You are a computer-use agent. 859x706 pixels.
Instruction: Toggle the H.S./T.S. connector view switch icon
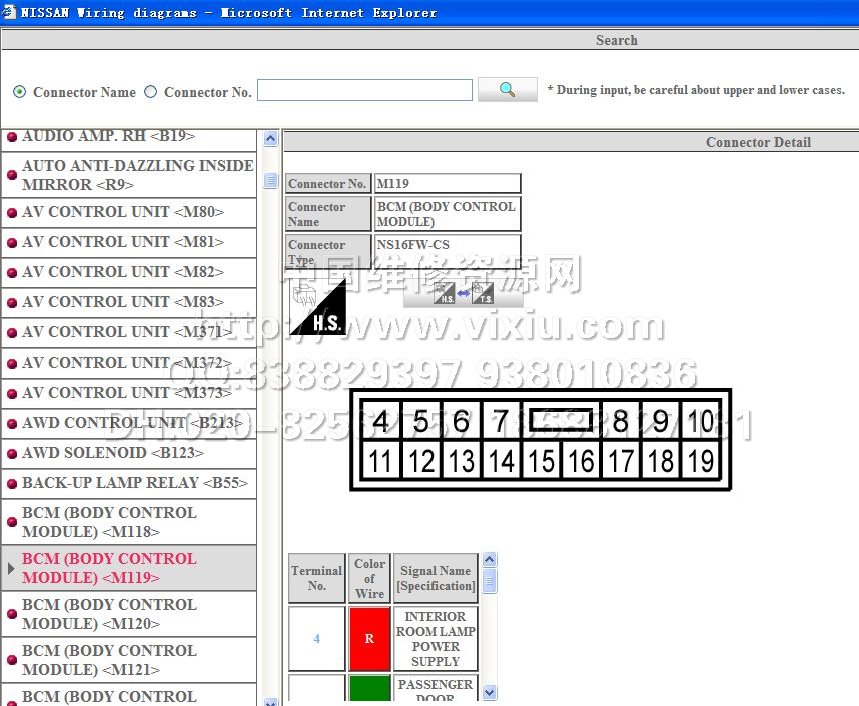463,294
